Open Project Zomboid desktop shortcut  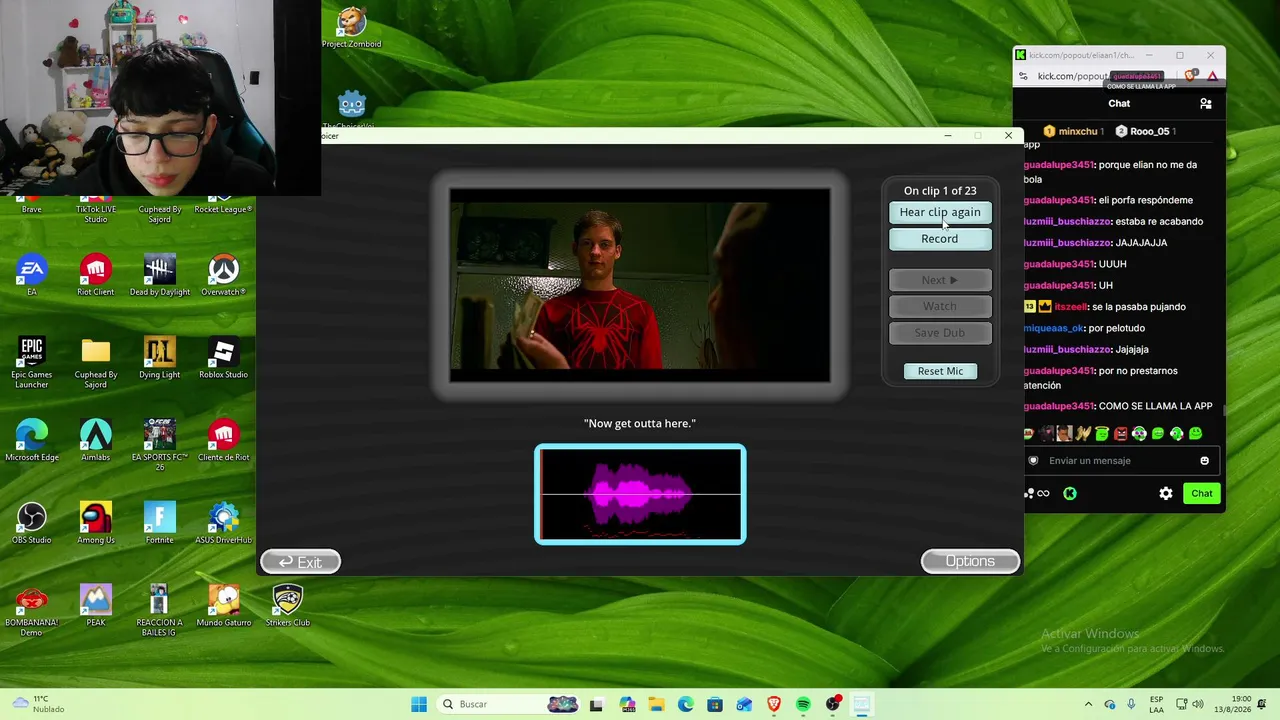(x=351, y=27)
